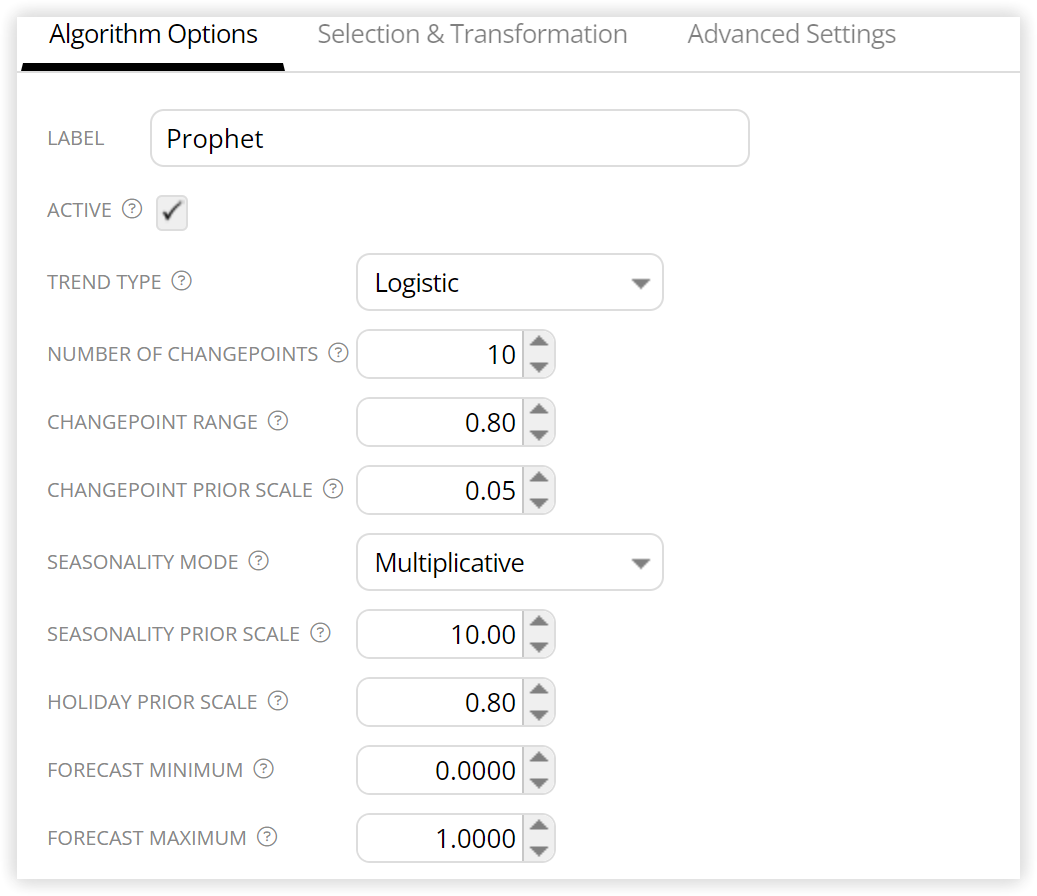This screenshot has width=1037, height=896.
Task: Decrease Number of Changepoints with down arrow
Action: click(x=539, y=366)
